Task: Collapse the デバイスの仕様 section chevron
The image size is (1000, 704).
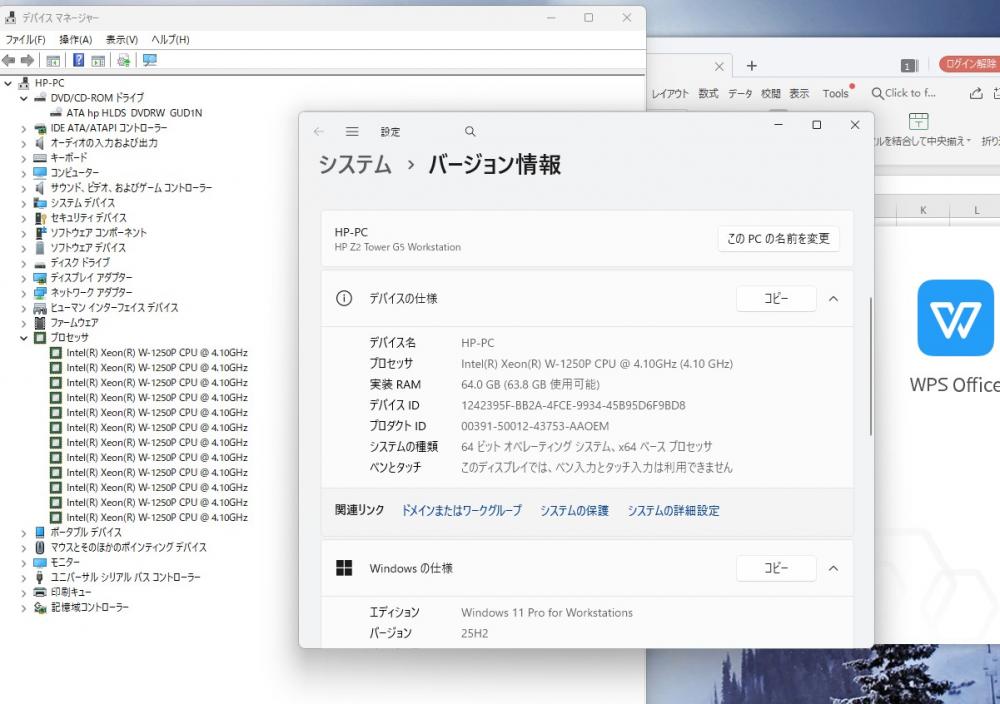Action: pos(834,298)
